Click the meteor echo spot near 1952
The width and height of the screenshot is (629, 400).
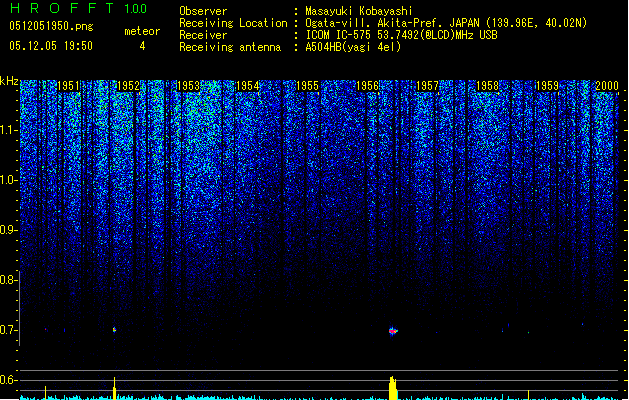[114, 330]
